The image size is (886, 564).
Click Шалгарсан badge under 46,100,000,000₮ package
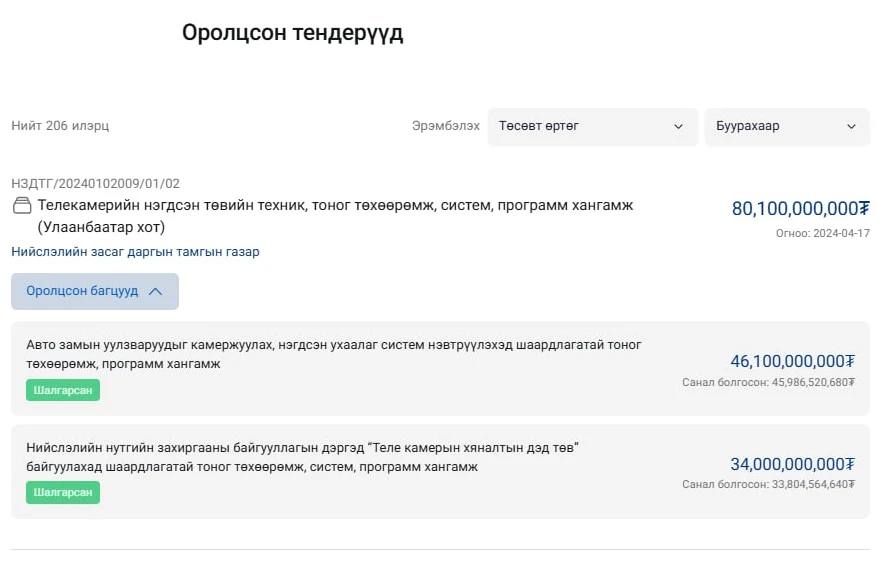[63, 390]
